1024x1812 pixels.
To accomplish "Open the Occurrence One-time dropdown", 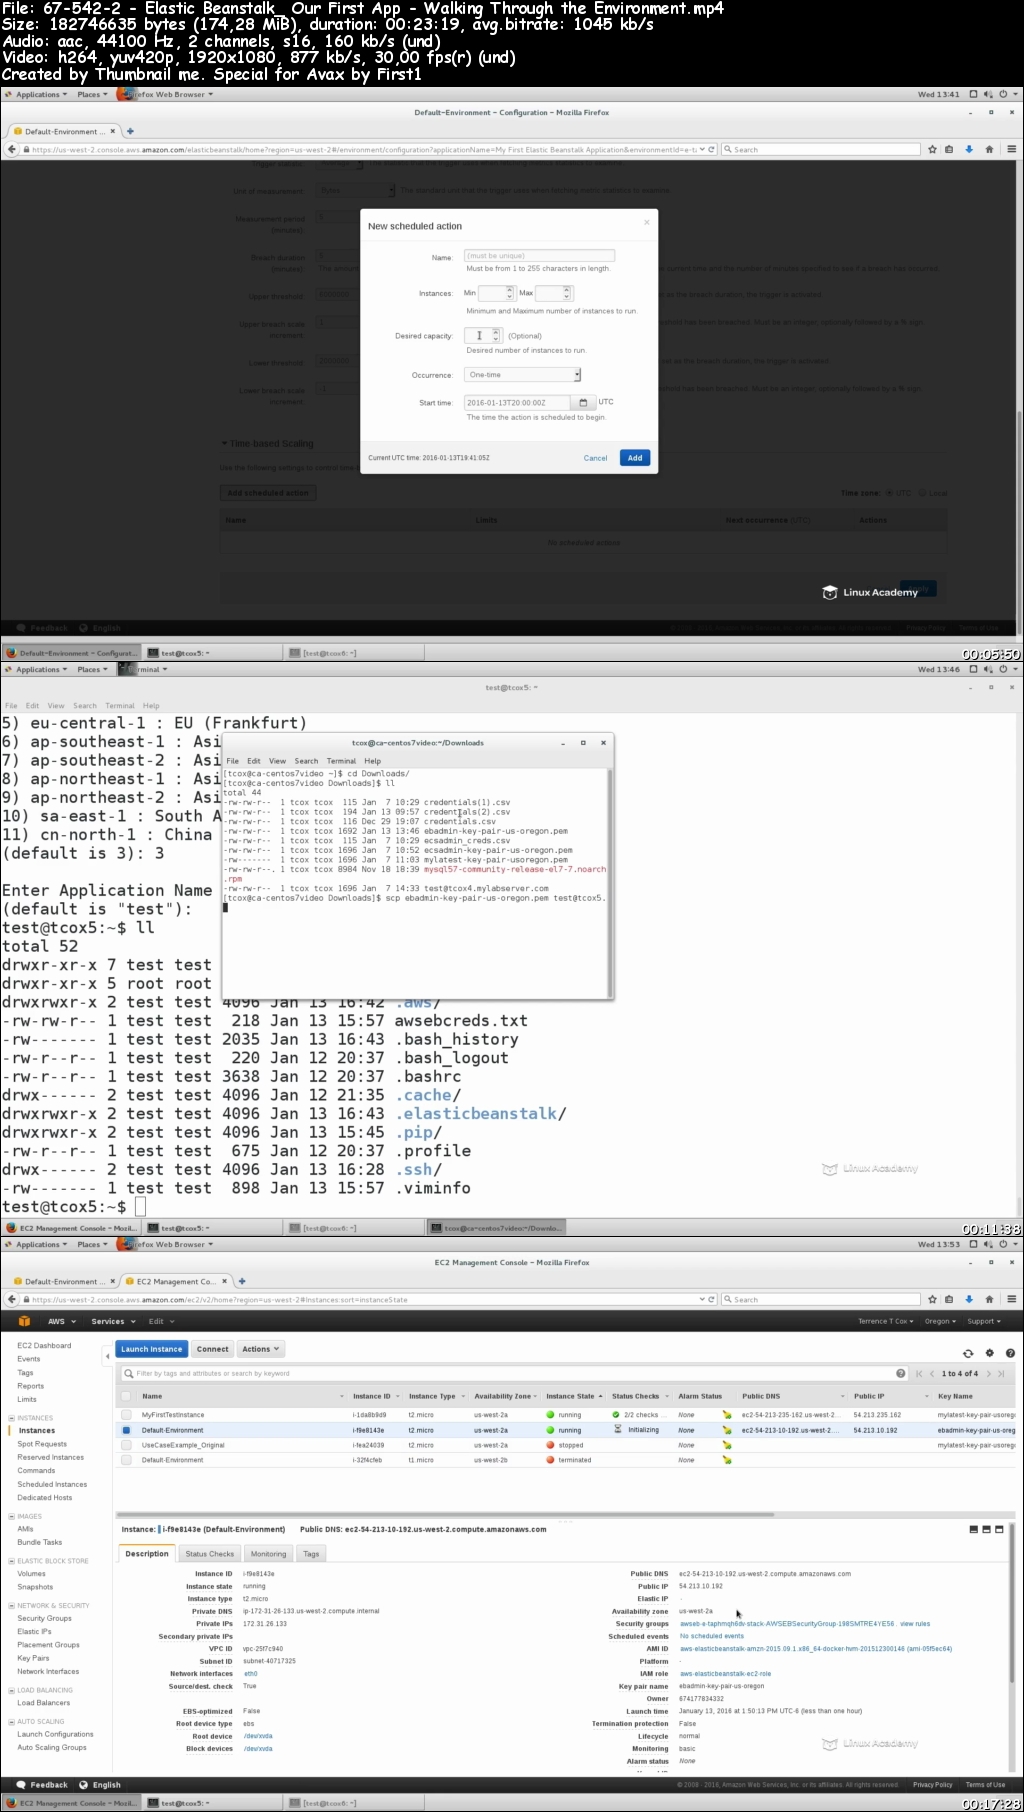I will 523,375.
